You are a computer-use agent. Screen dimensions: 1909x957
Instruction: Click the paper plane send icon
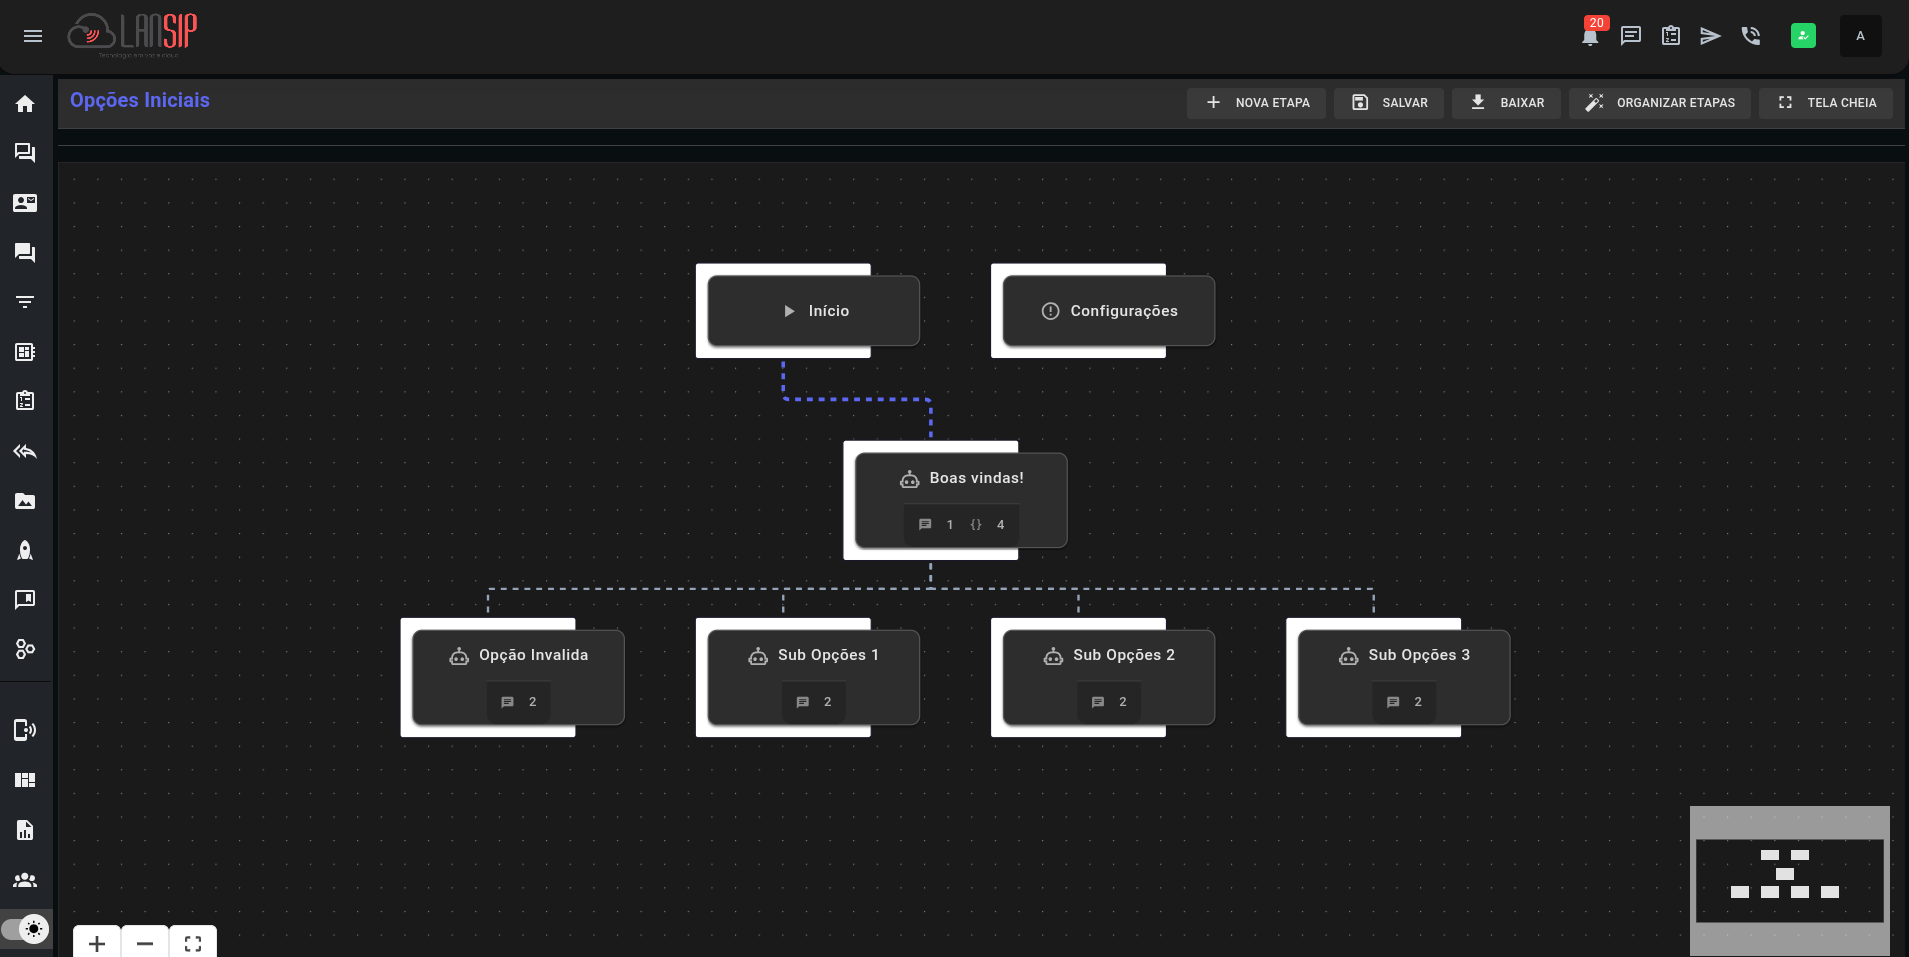1710,36
